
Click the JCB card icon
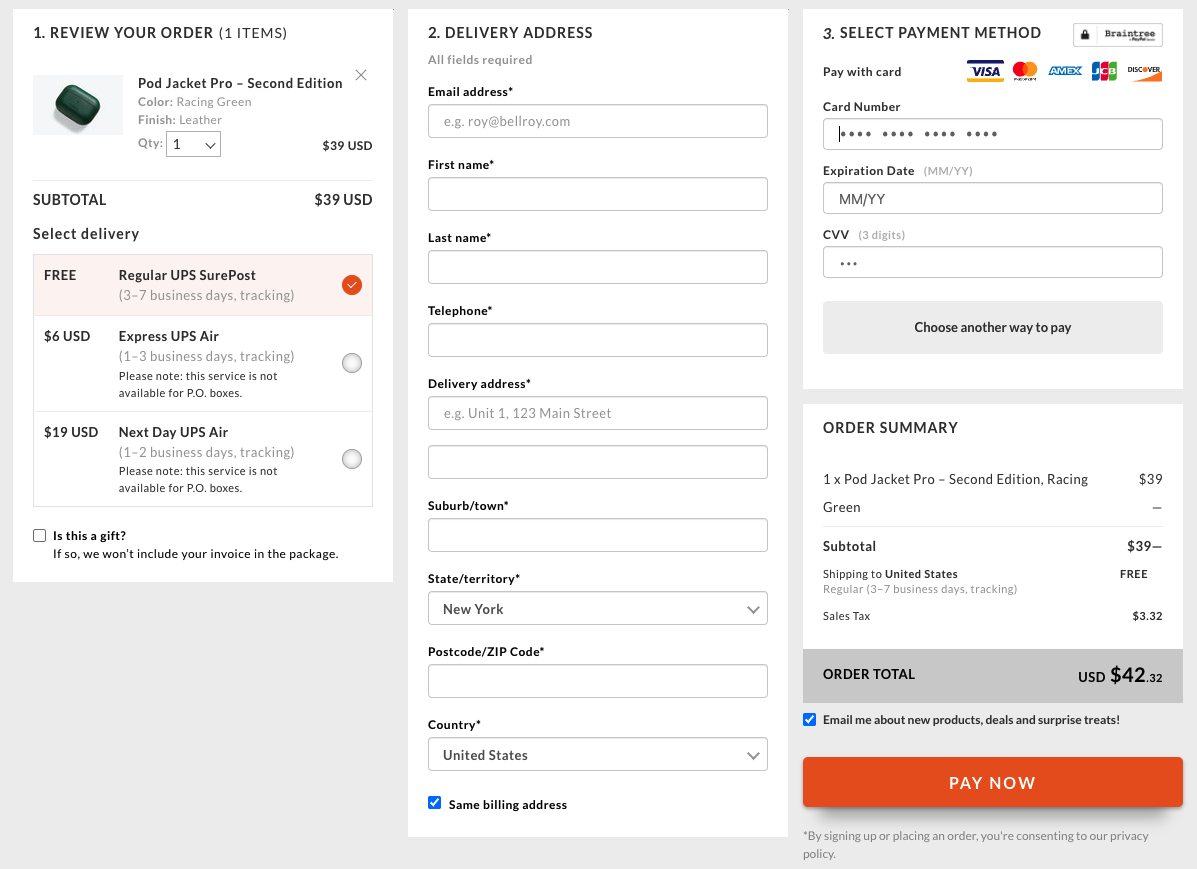coord(1104,71)
